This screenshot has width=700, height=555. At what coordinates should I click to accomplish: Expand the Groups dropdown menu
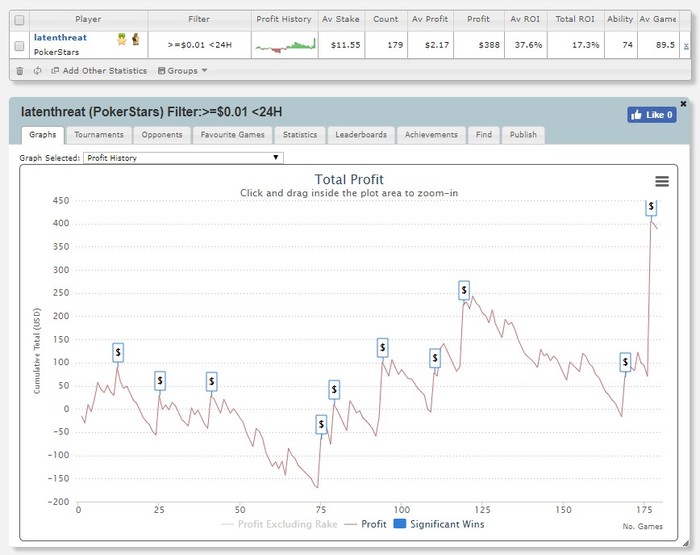[183, 71]
